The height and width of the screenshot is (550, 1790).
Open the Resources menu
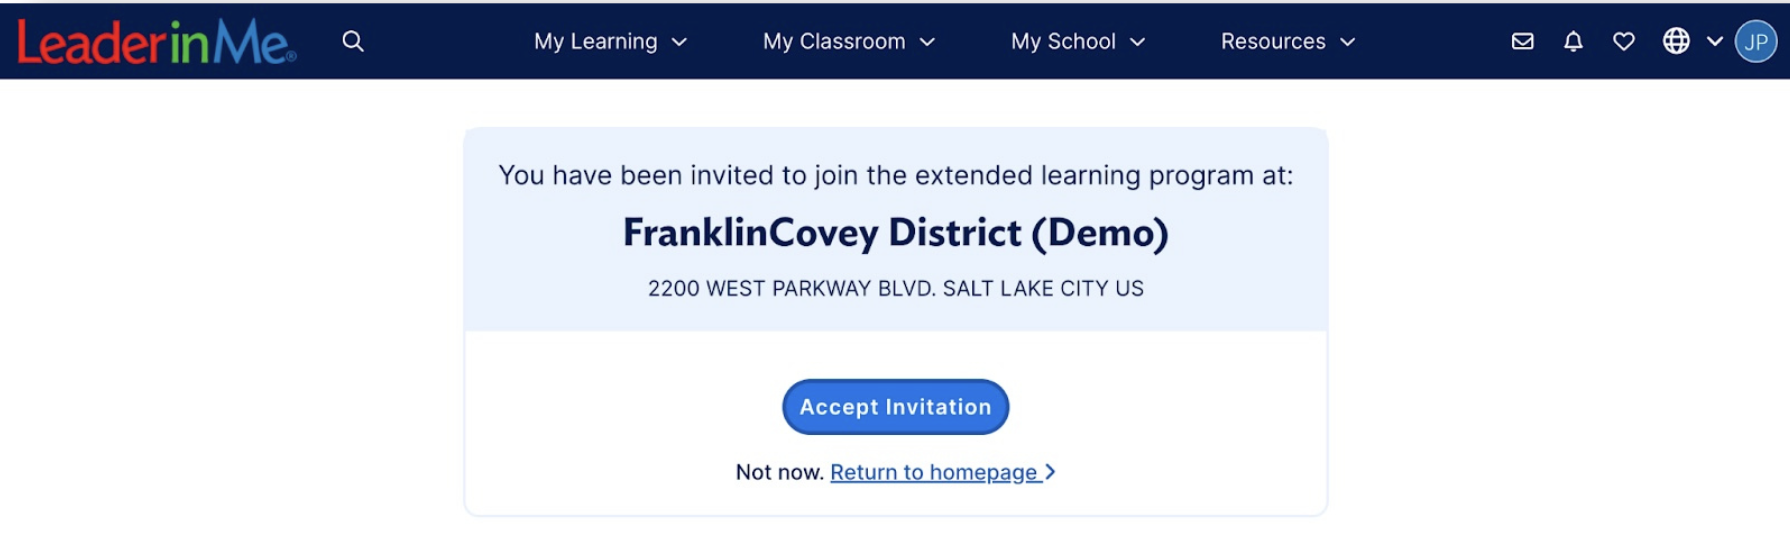click(x=1288, y=41)
